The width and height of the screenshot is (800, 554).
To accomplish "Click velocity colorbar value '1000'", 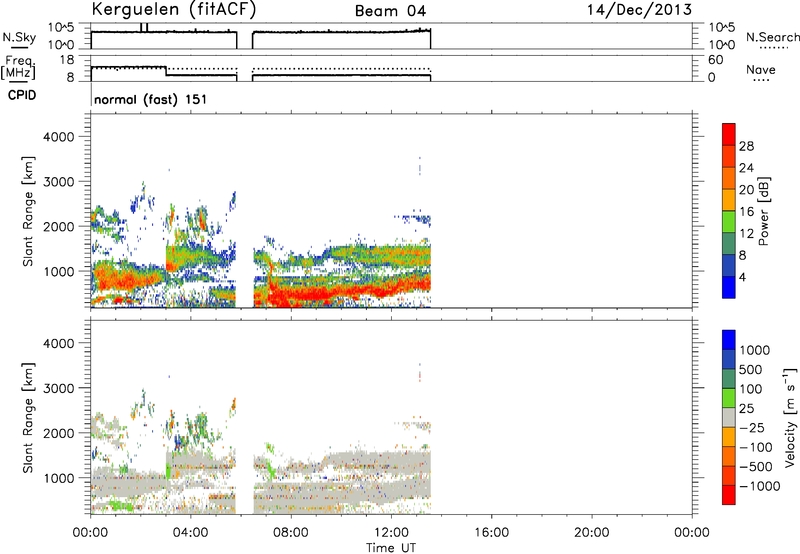I will [755, 350].
